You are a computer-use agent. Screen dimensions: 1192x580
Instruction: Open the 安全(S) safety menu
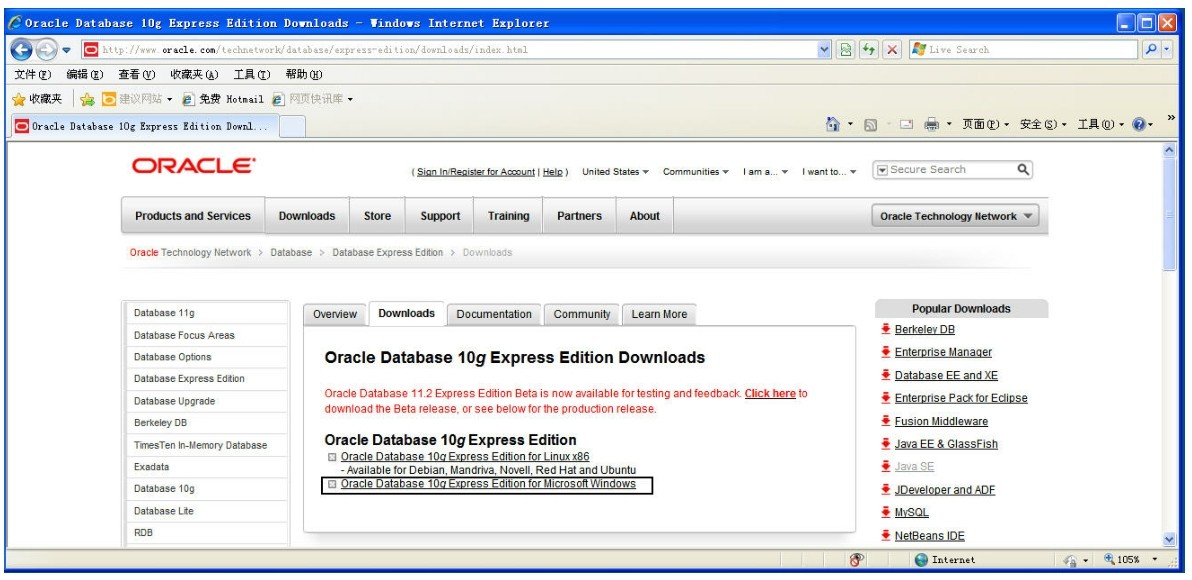pyautogui.click(x=1043, y=125)
